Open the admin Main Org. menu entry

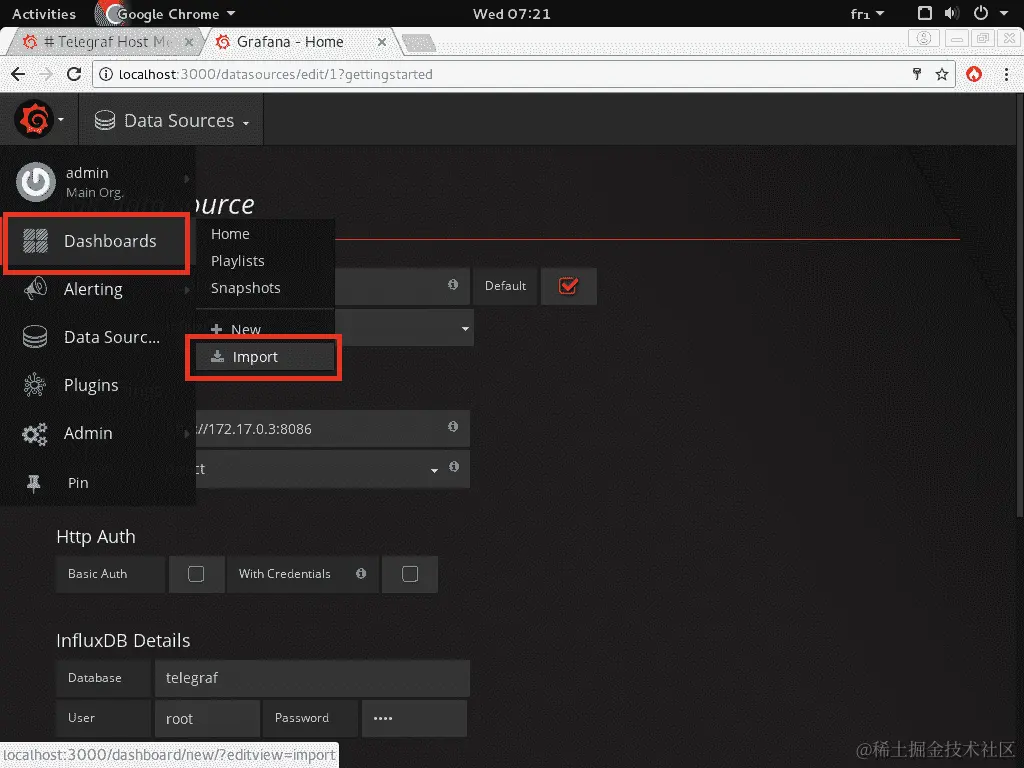(x=98, y=182)
